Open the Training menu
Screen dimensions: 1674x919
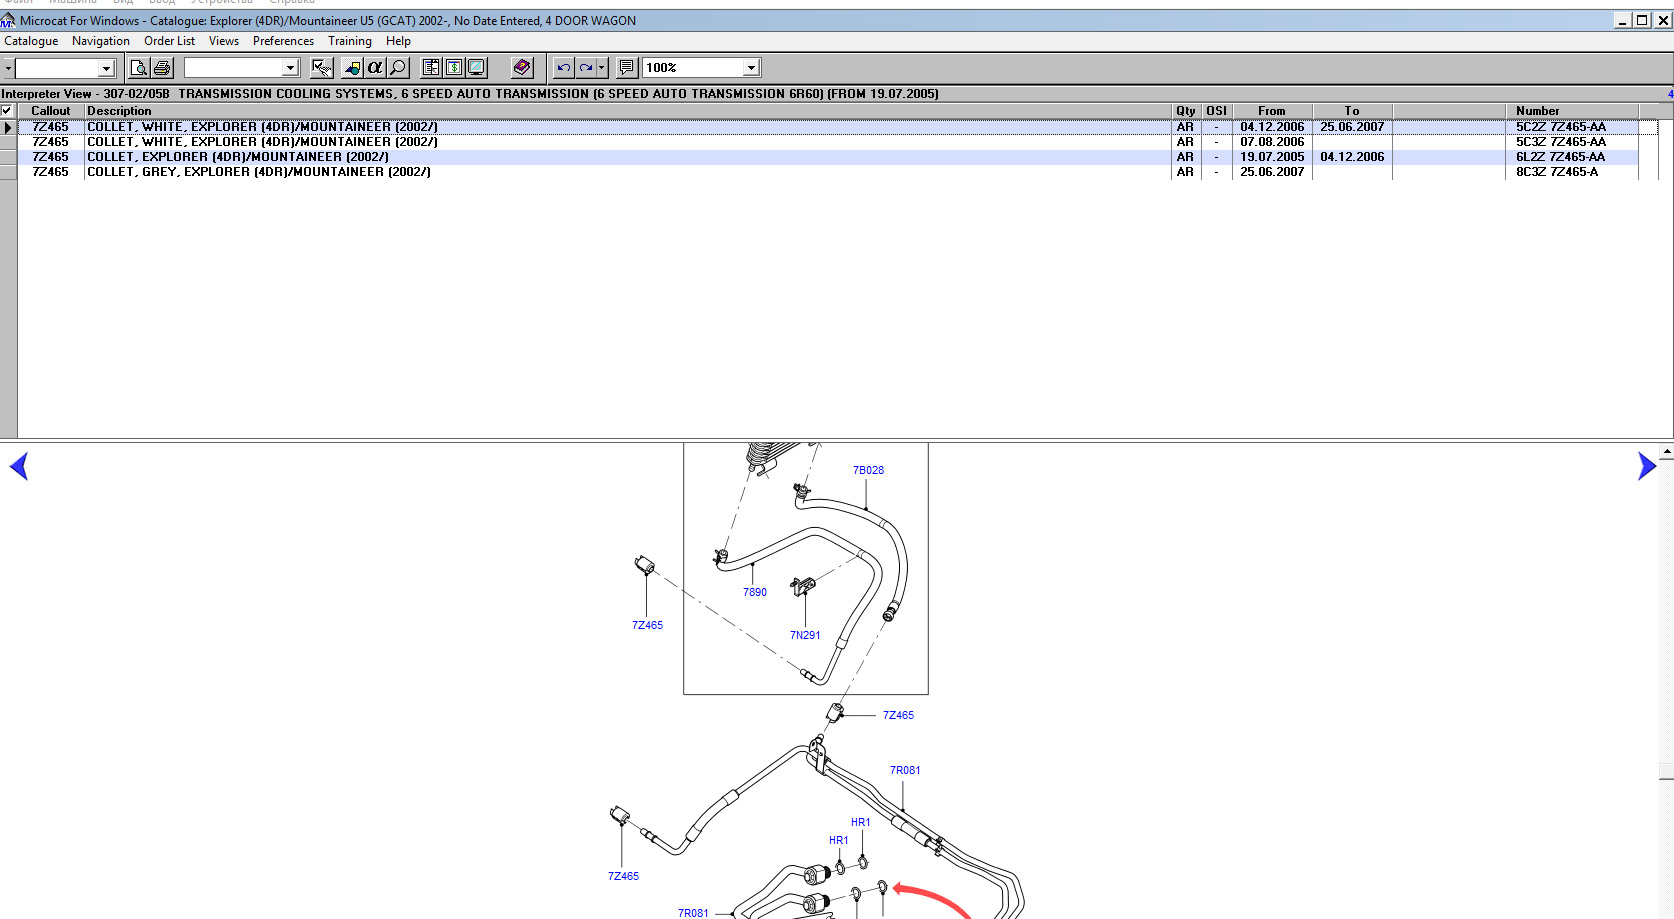[350, 41]
